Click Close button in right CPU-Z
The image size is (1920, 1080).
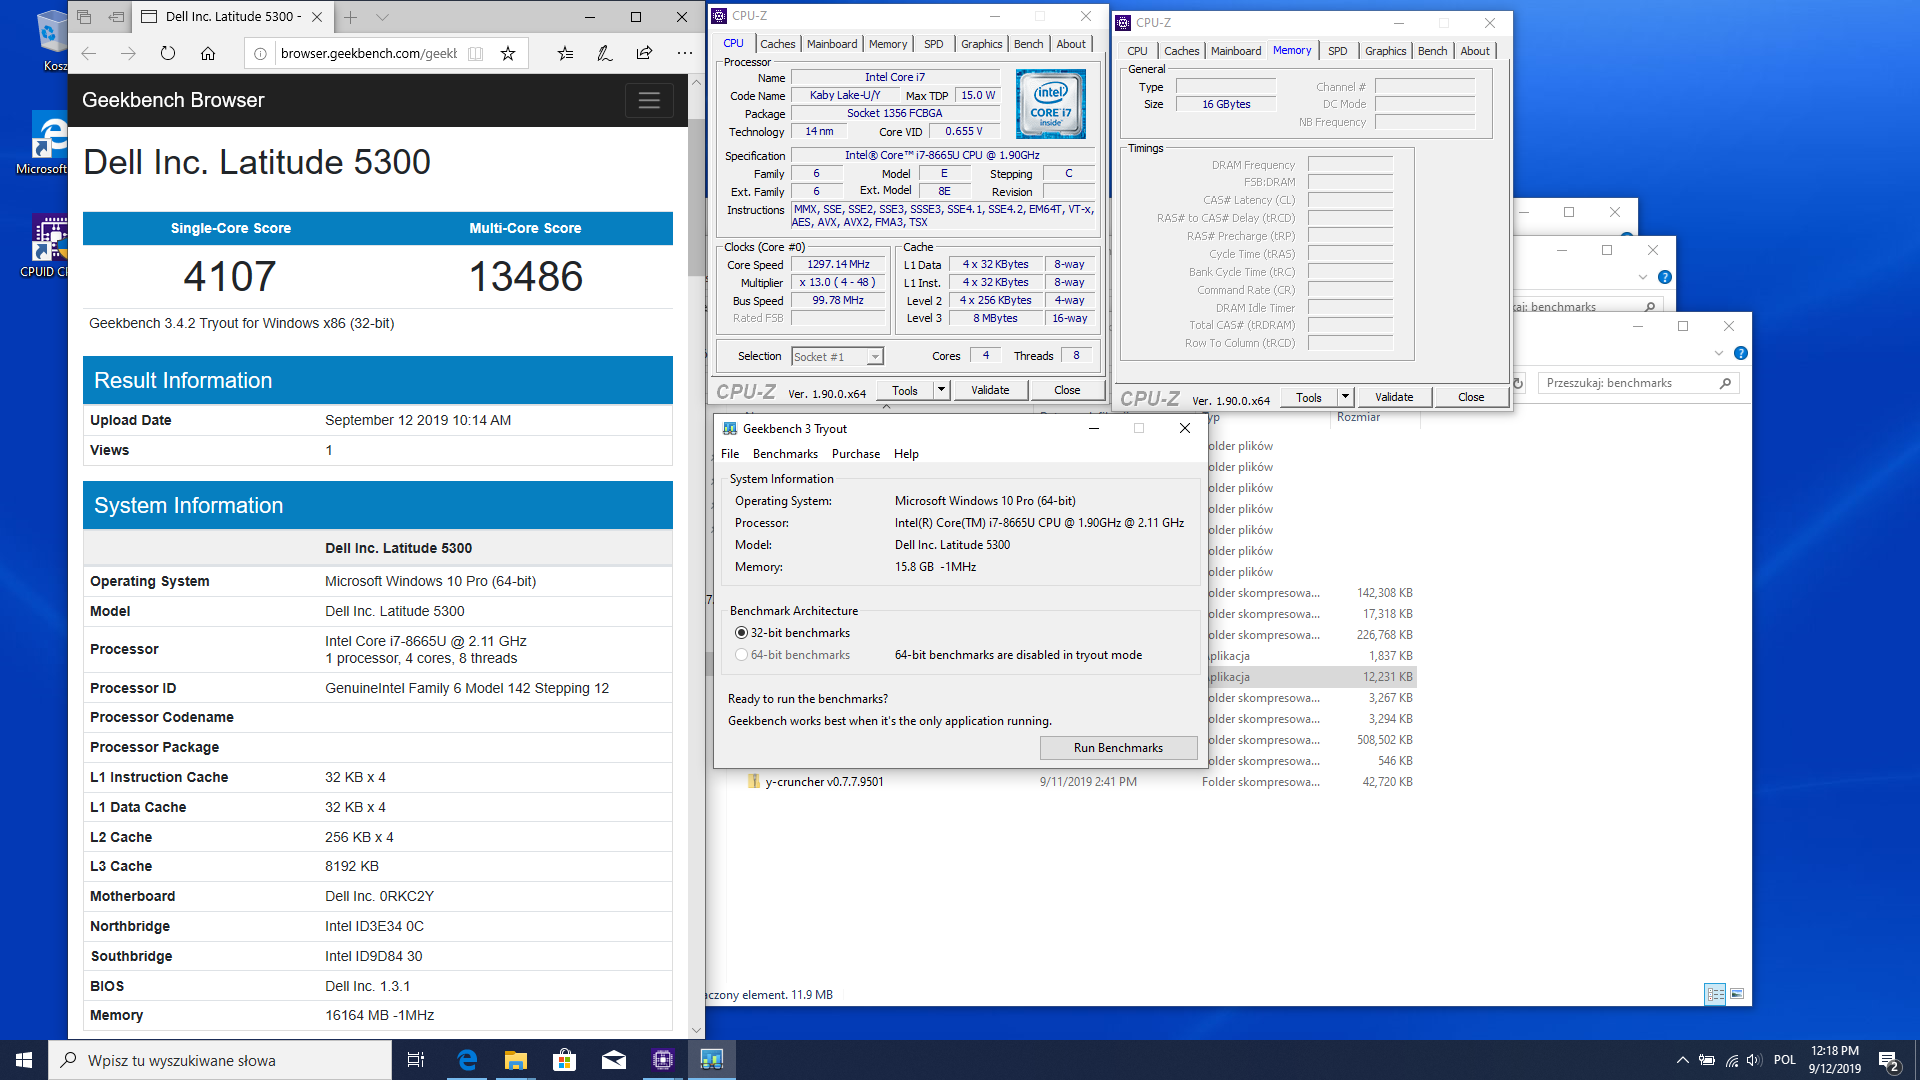1471,397
